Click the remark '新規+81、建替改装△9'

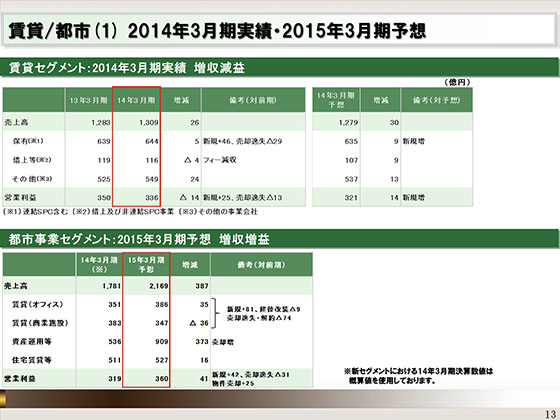[x=264, y=309]
